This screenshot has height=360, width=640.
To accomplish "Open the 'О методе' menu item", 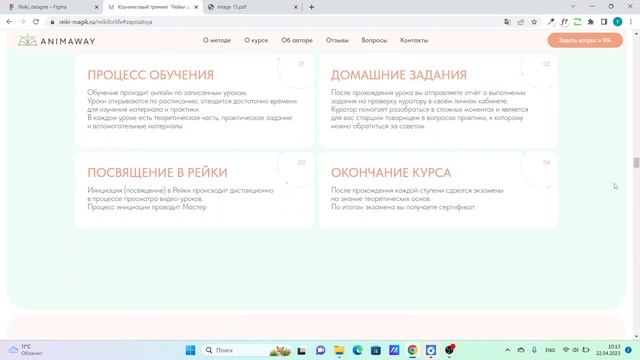I will (217, 40).
